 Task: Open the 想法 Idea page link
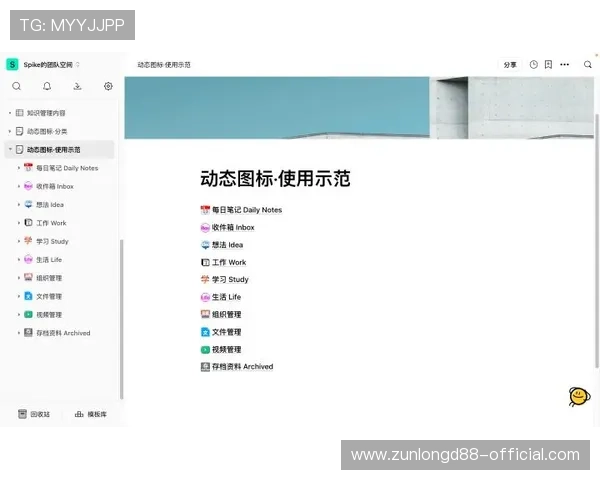click(227, 245)
